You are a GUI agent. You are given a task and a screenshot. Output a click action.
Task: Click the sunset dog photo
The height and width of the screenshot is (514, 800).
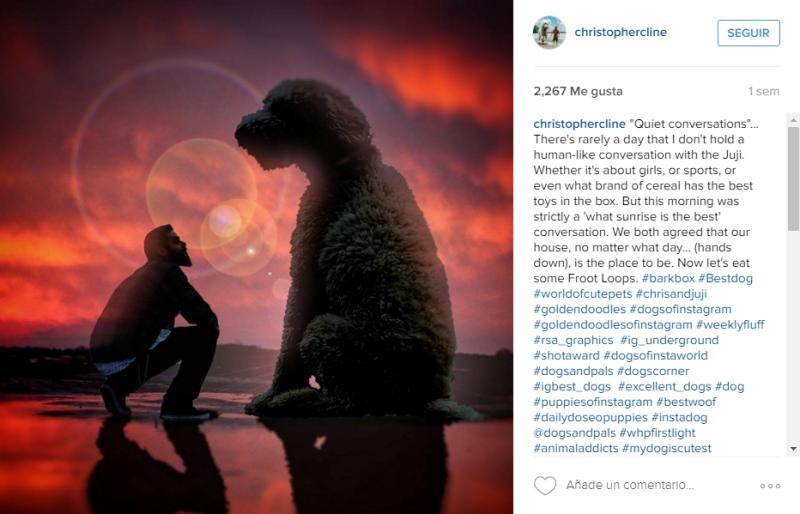[x=256, y=257]
